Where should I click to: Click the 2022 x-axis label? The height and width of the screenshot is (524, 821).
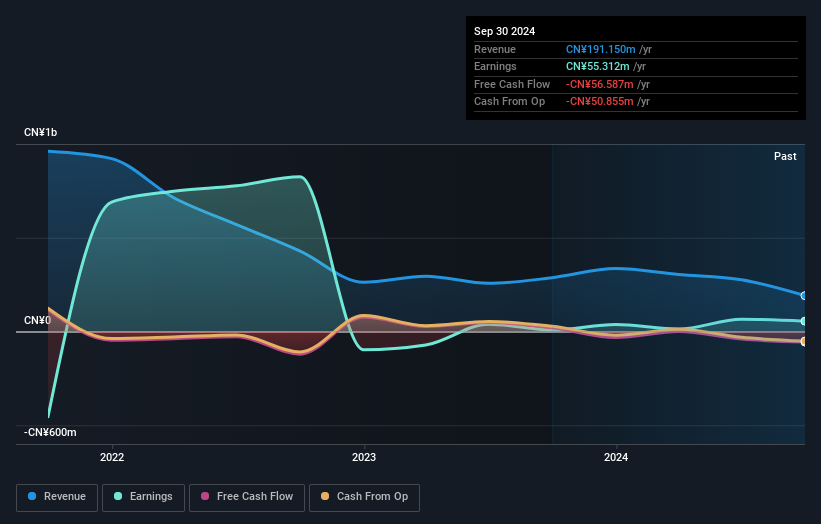(112, 457)
